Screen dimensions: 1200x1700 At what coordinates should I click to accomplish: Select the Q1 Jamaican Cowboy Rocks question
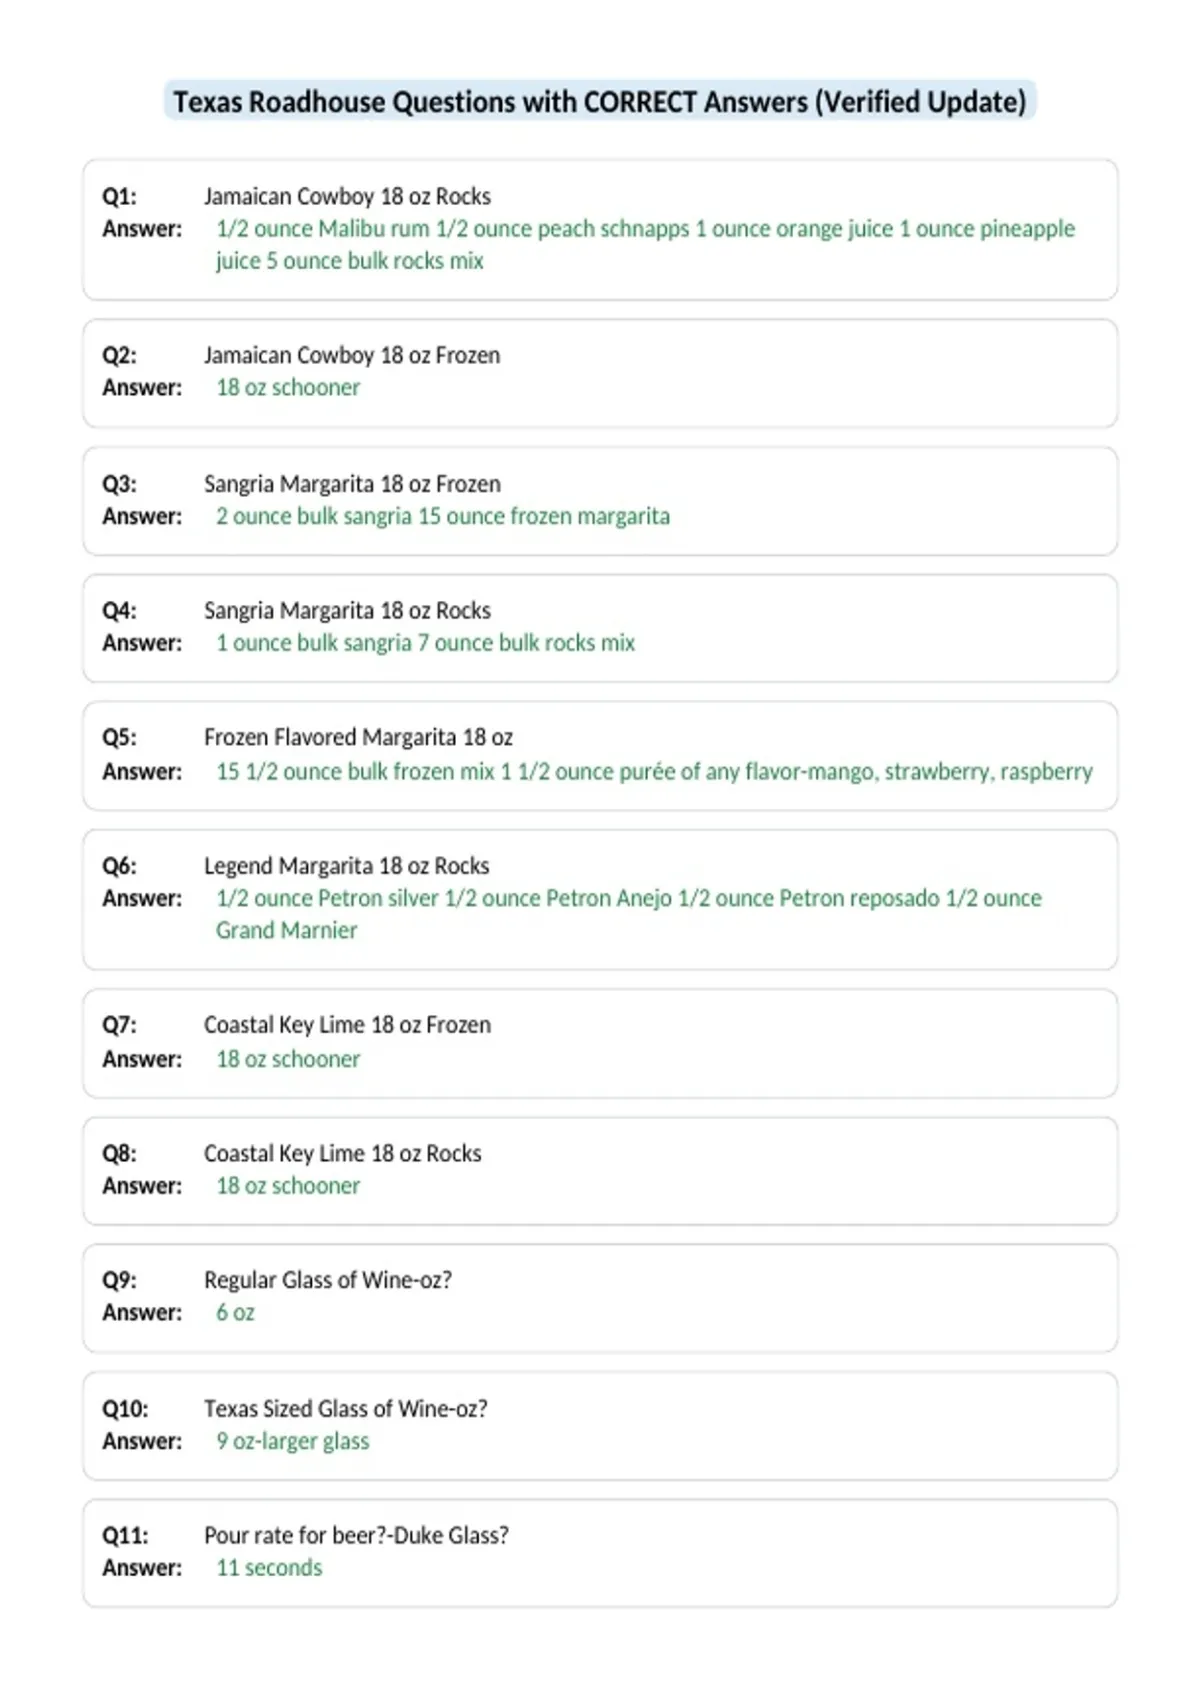coord(347,196)
